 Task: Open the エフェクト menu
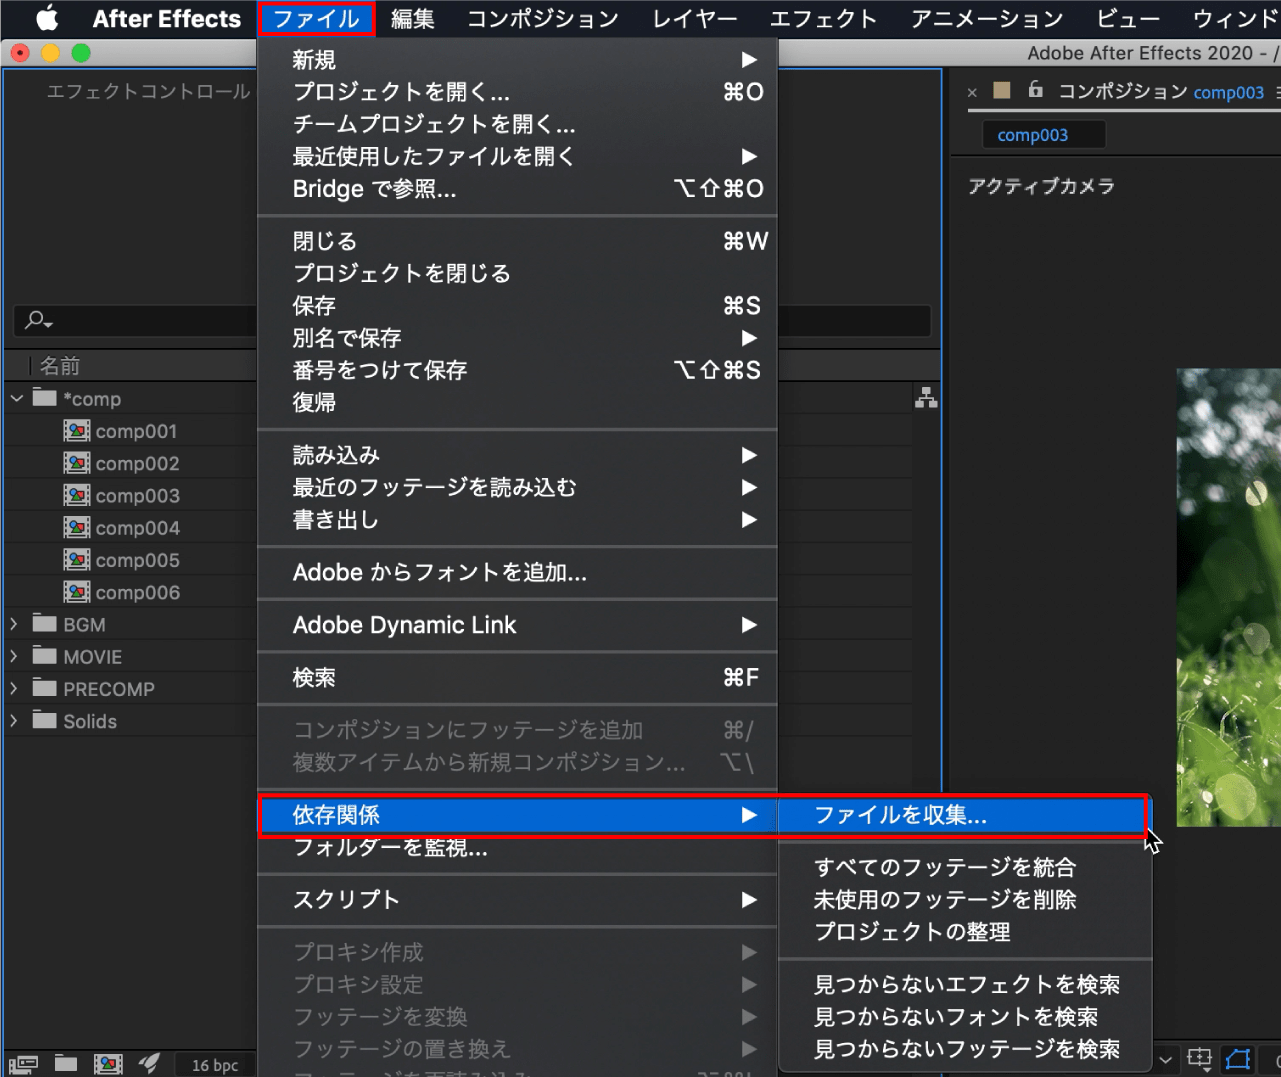[x=824, y=19]
